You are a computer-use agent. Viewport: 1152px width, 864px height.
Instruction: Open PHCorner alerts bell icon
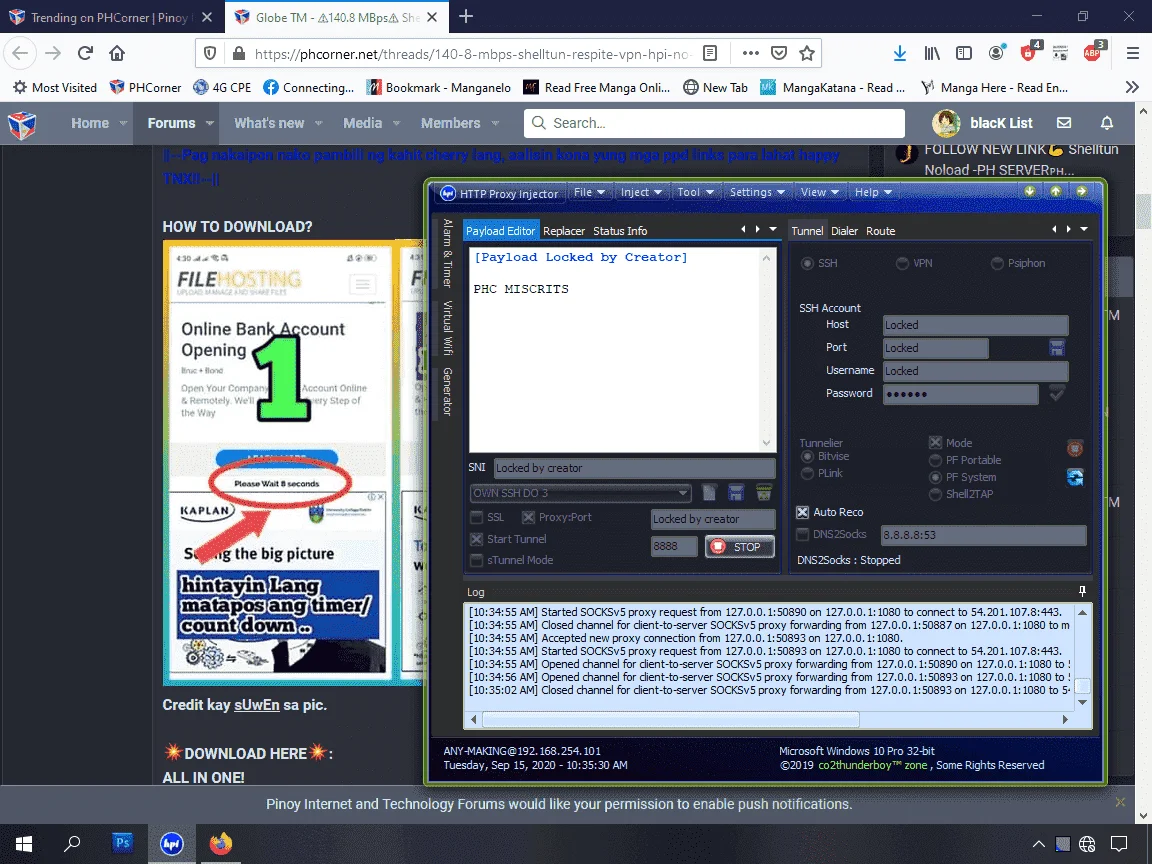1106,123
